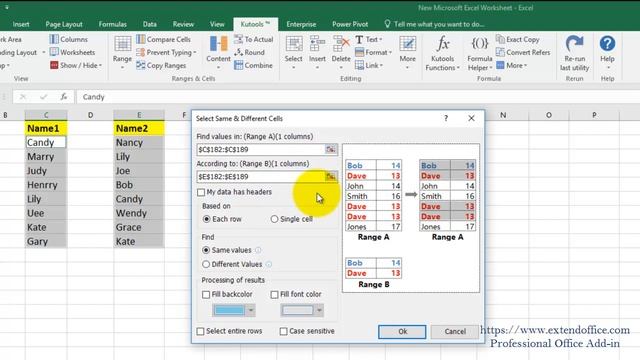Click the Combine tool
Screen dimensions: 640x360
point(253,65)
